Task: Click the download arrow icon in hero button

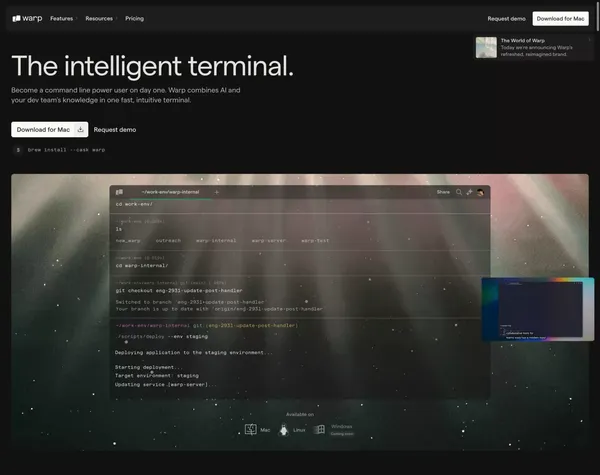Action: 80,129
